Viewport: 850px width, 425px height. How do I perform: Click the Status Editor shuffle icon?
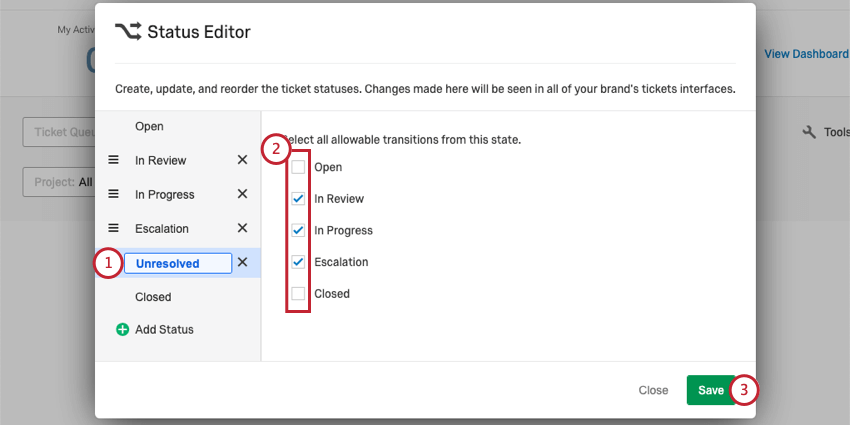(x=128, y=31)
